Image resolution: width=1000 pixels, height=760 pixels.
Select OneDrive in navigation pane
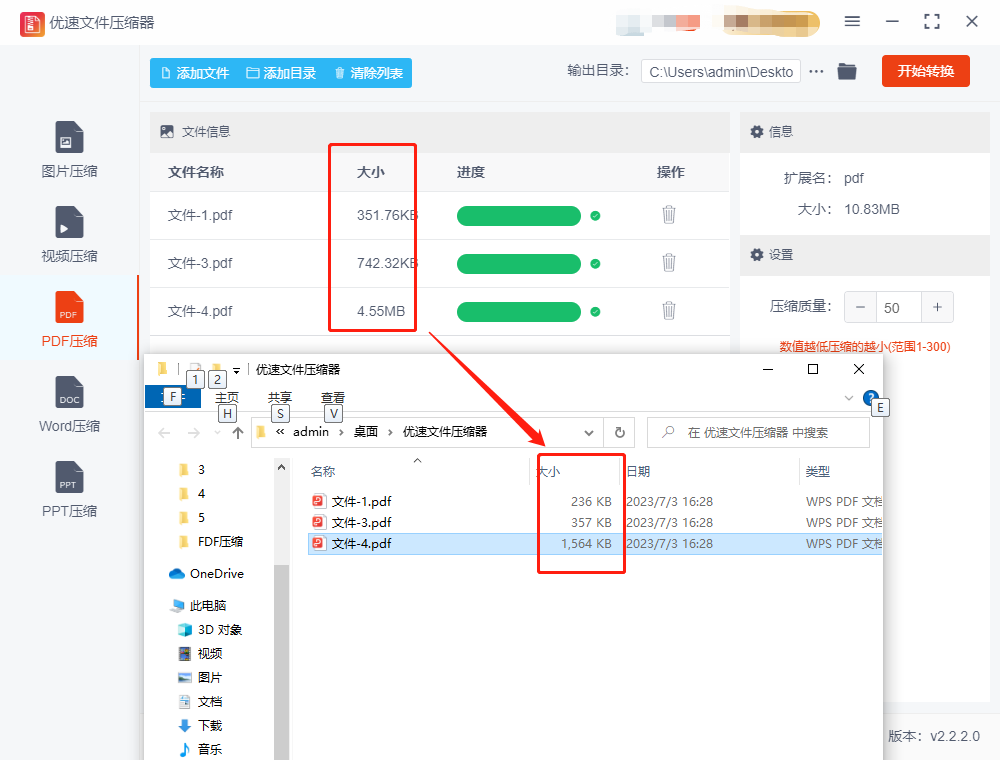(207, 574)
